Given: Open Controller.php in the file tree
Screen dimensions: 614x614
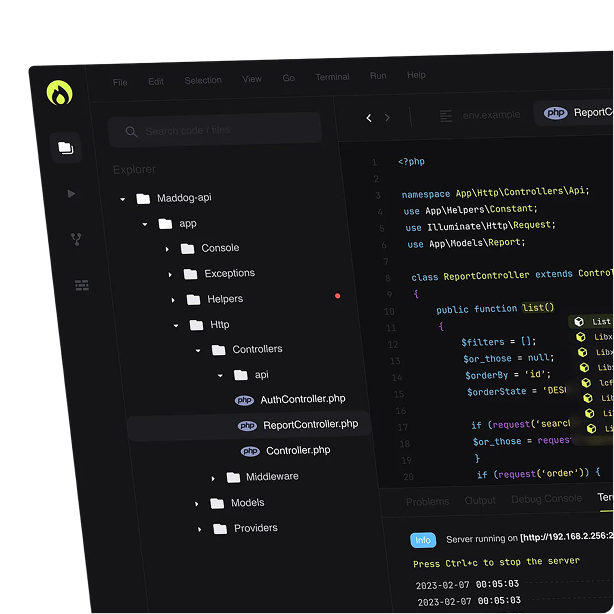Looking at the screenshot, I should point(297,451).
